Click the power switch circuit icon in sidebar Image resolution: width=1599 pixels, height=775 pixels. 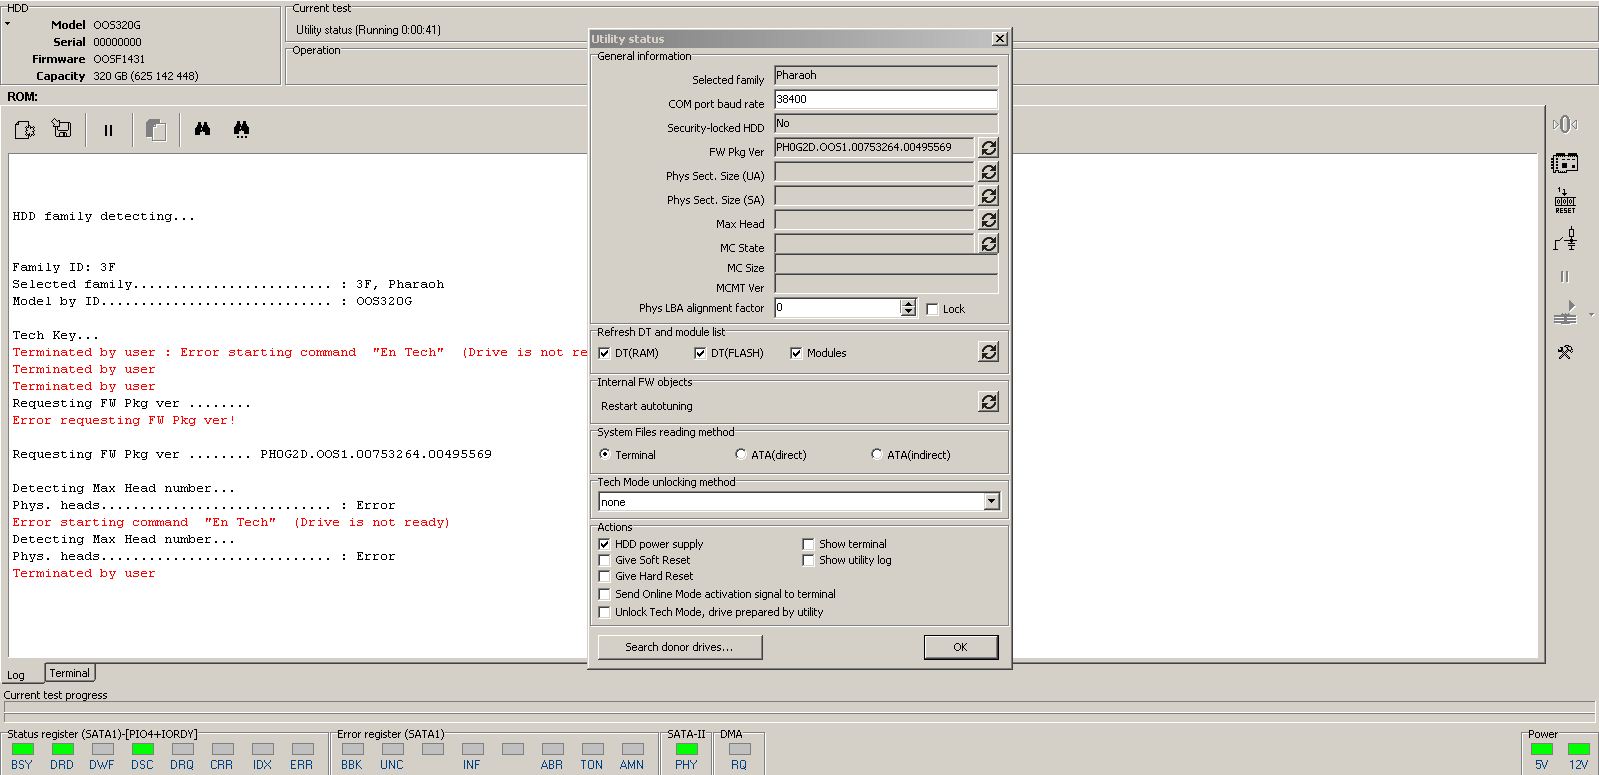coord(1565,239)
